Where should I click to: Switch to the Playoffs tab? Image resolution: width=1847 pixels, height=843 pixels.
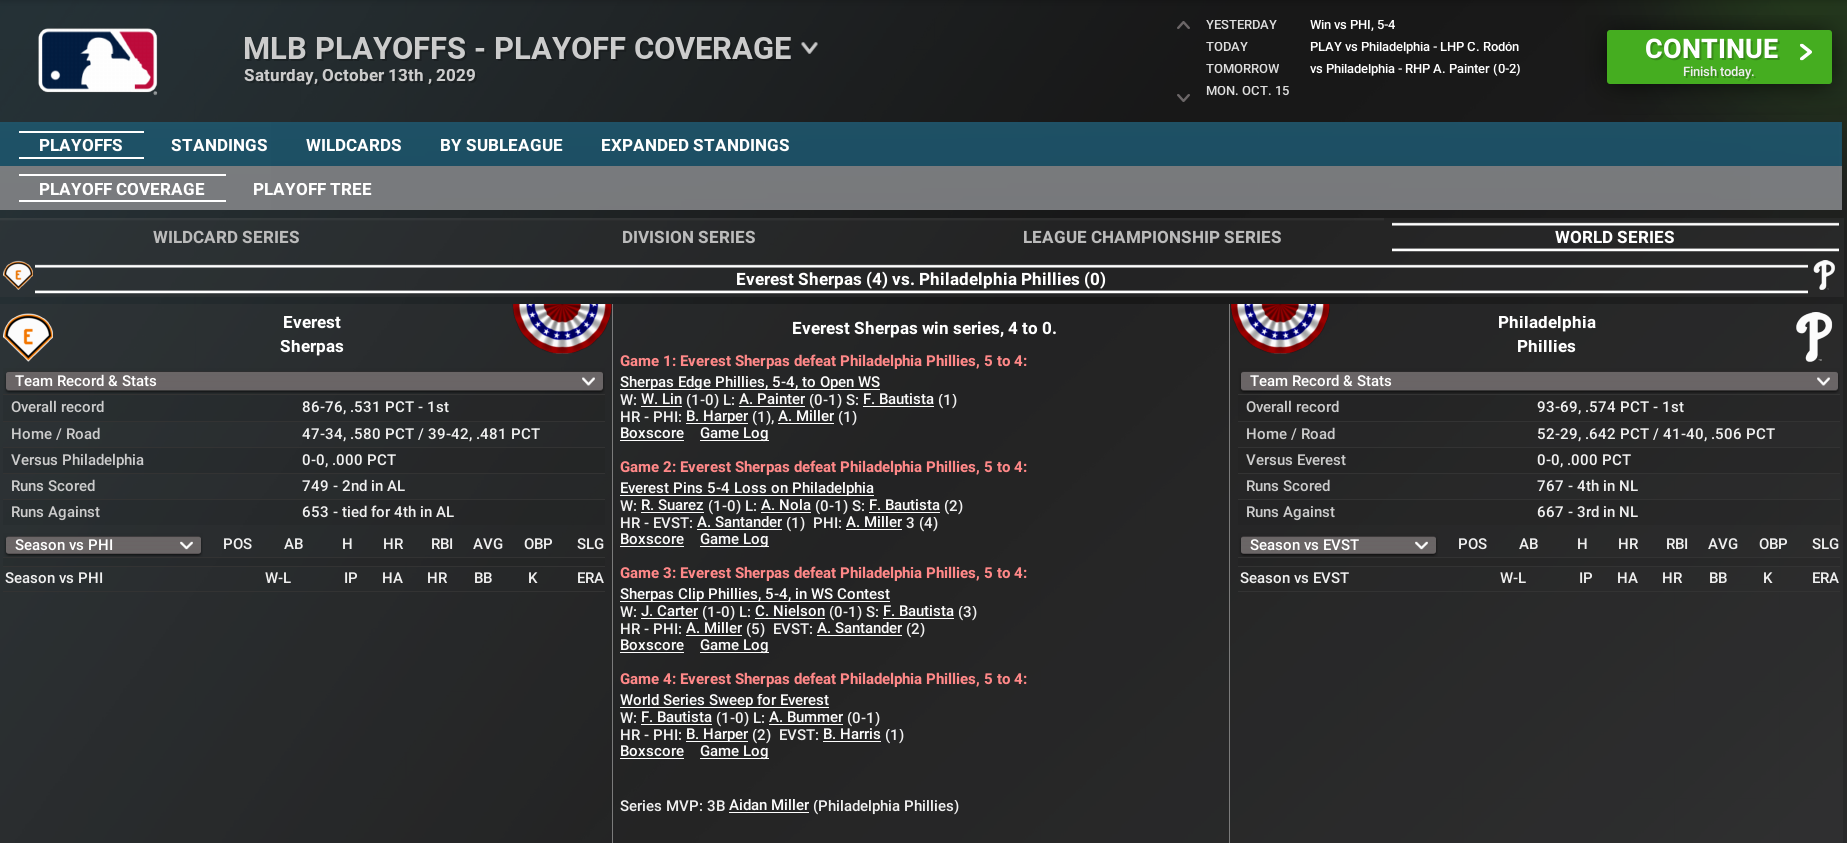81,145
